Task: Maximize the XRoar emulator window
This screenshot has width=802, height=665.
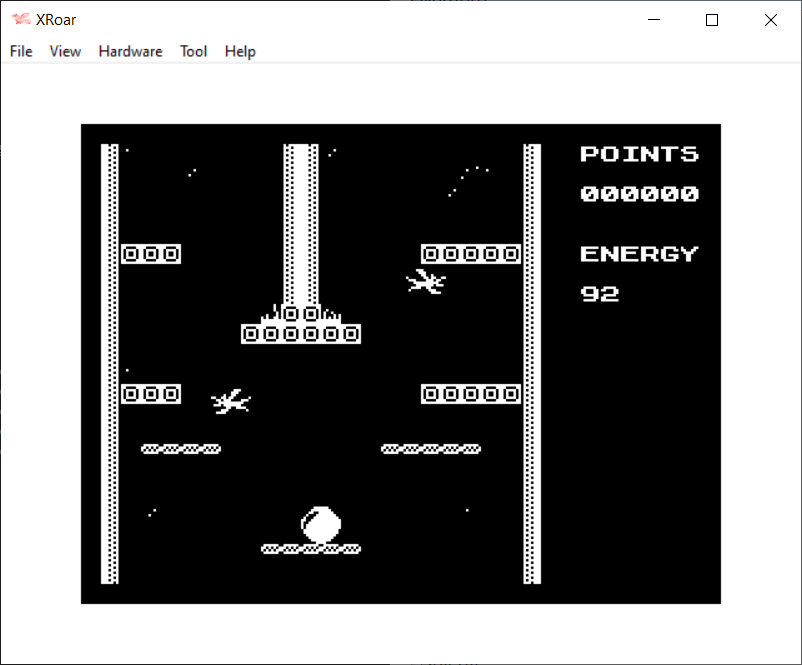Action: click(x=712, y=20)
